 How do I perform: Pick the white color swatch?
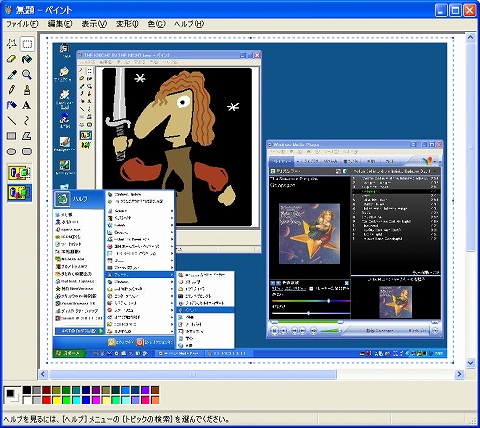point(27,400)
